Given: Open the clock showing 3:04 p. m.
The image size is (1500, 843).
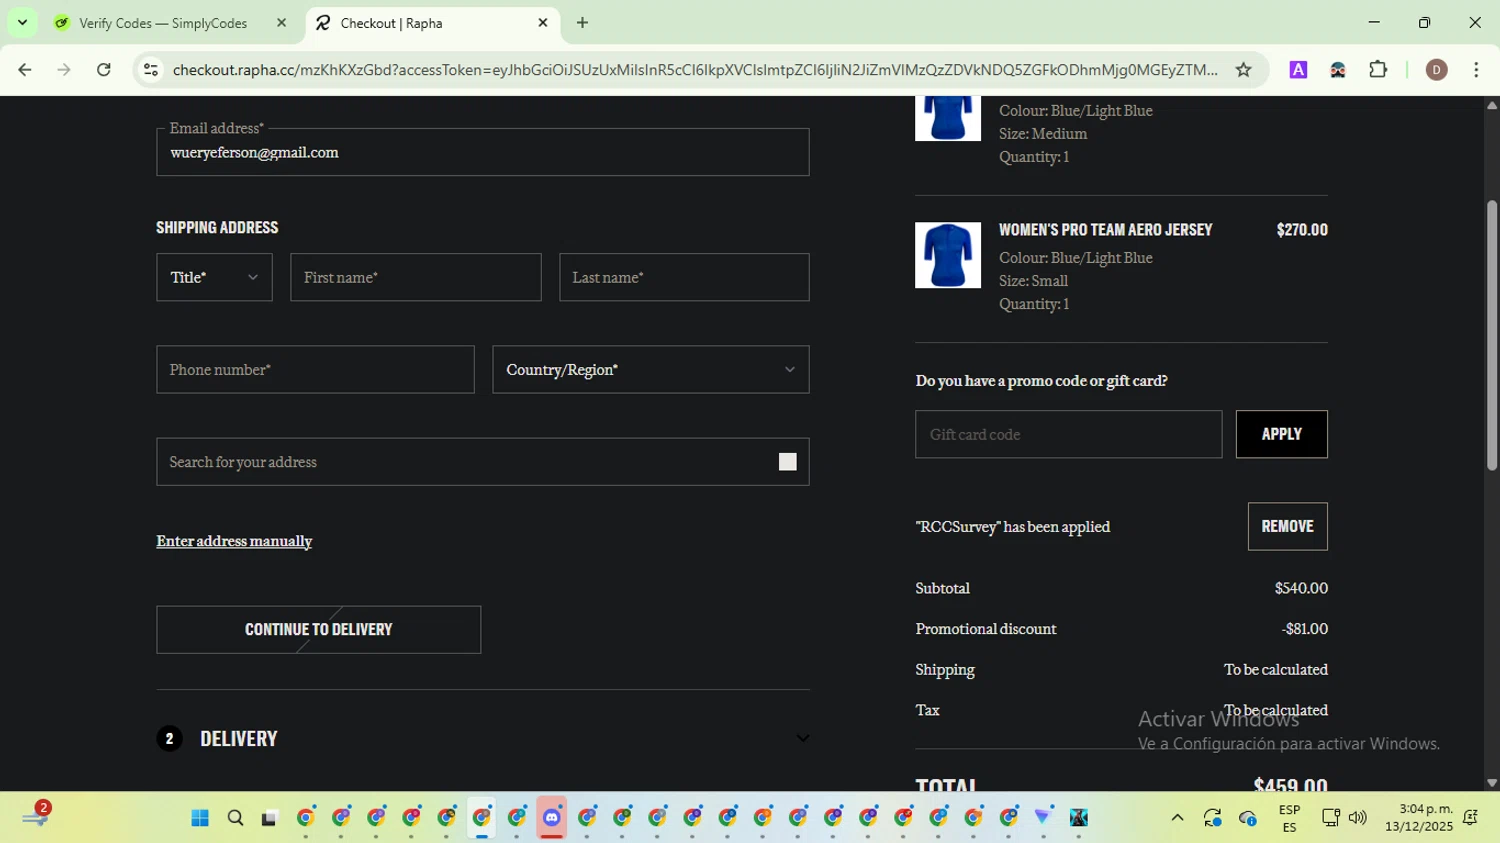Looking at the screenshot, I should point(1419,818).
